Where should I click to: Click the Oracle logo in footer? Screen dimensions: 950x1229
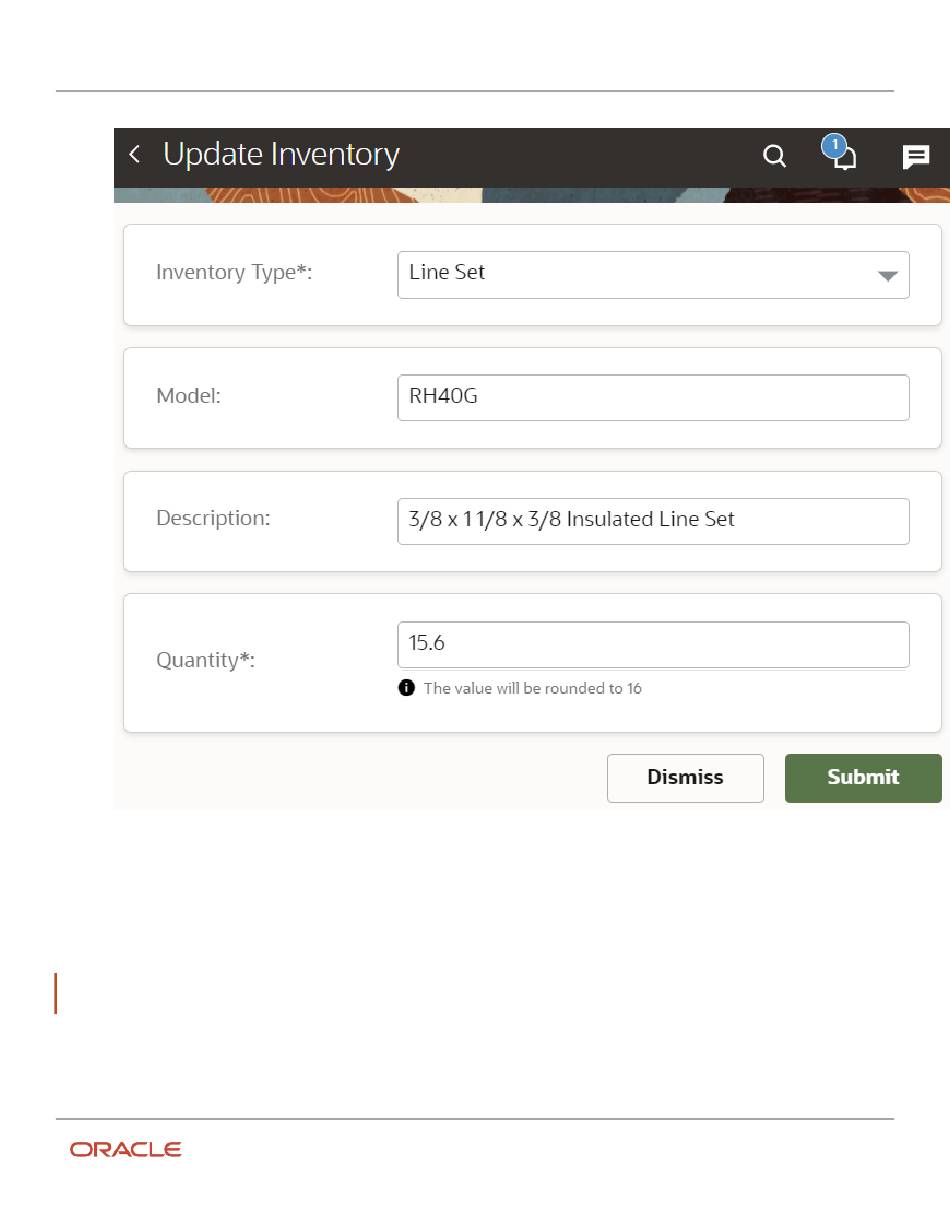tap(125, 1150)
